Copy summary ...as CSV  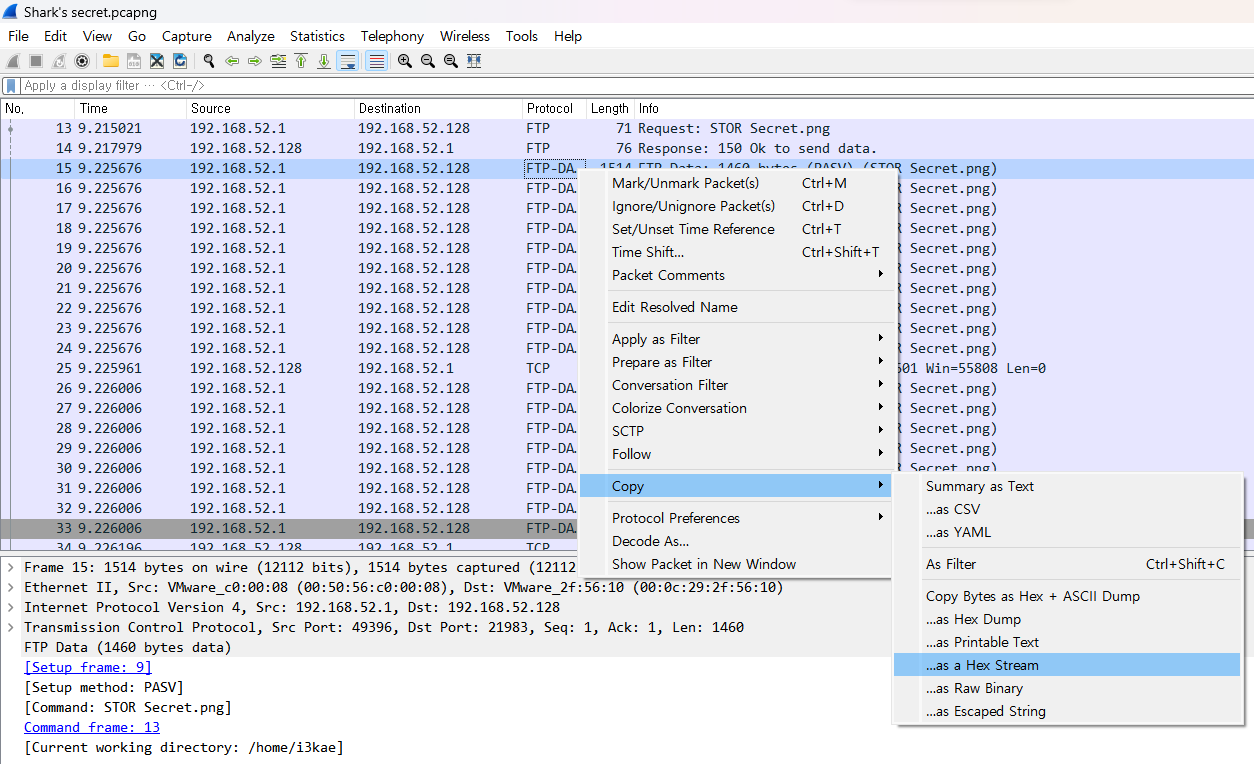1067,509
